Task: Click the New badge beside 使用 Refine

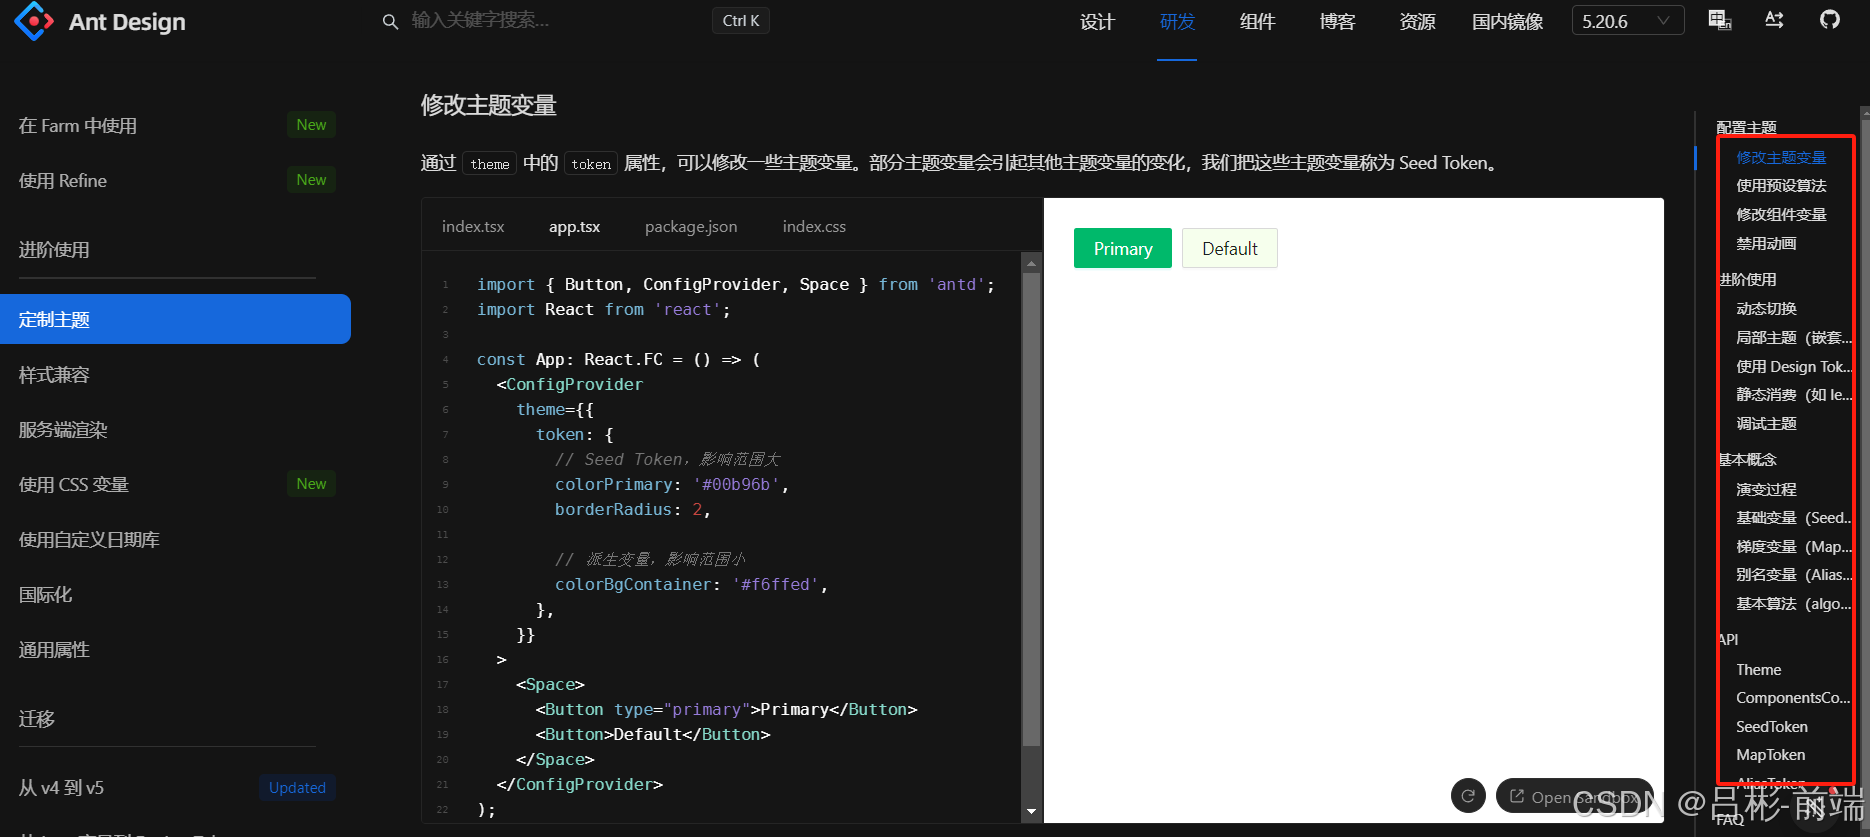Action: [x=311, y=180]
